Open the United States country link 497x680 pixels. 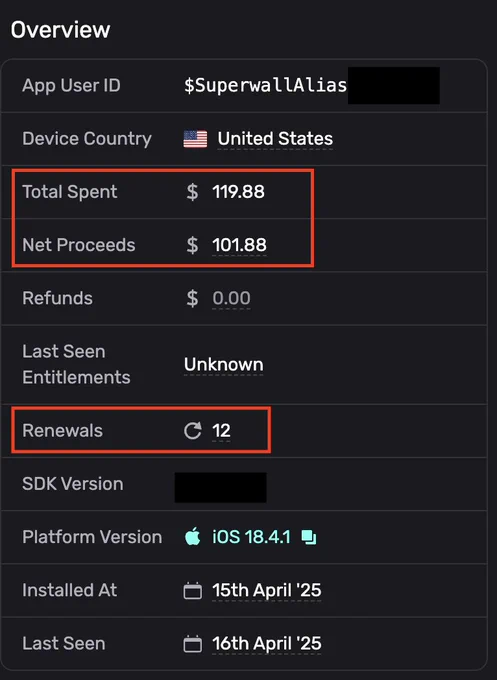[x=275, y=139]
